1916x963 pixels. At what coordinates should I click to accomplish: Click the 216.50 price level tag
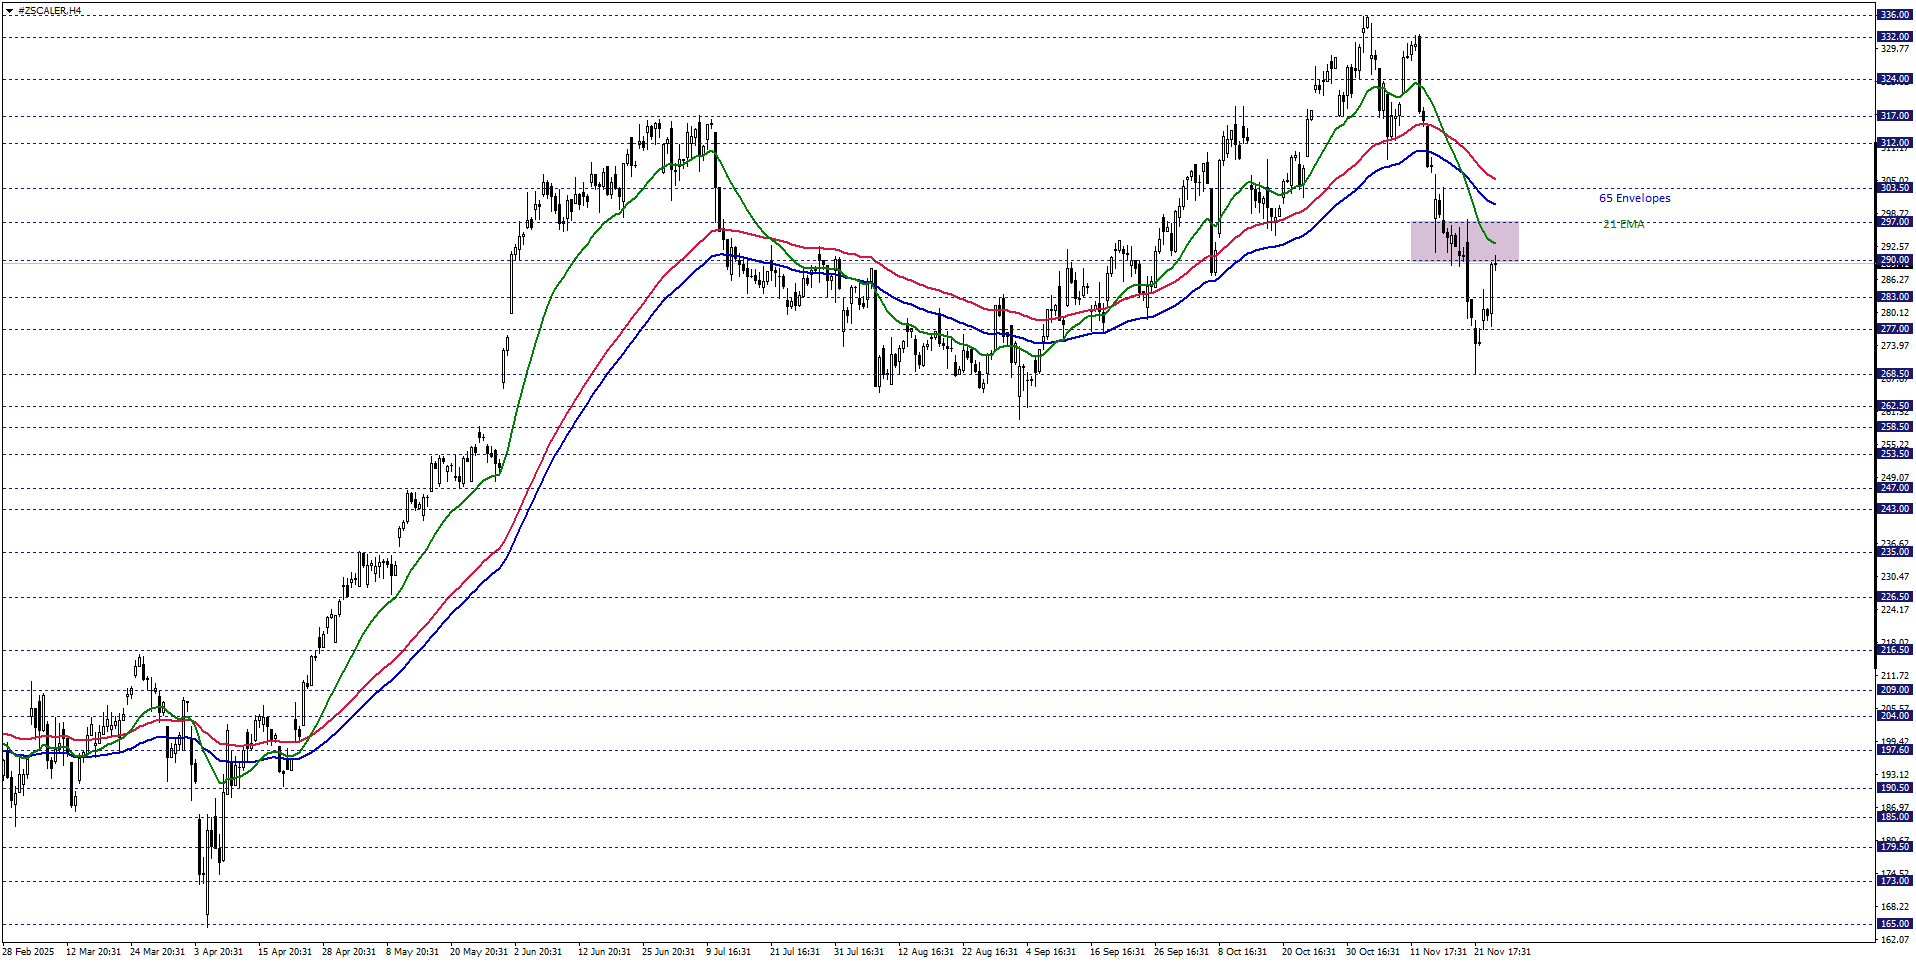pos(1894,650)
